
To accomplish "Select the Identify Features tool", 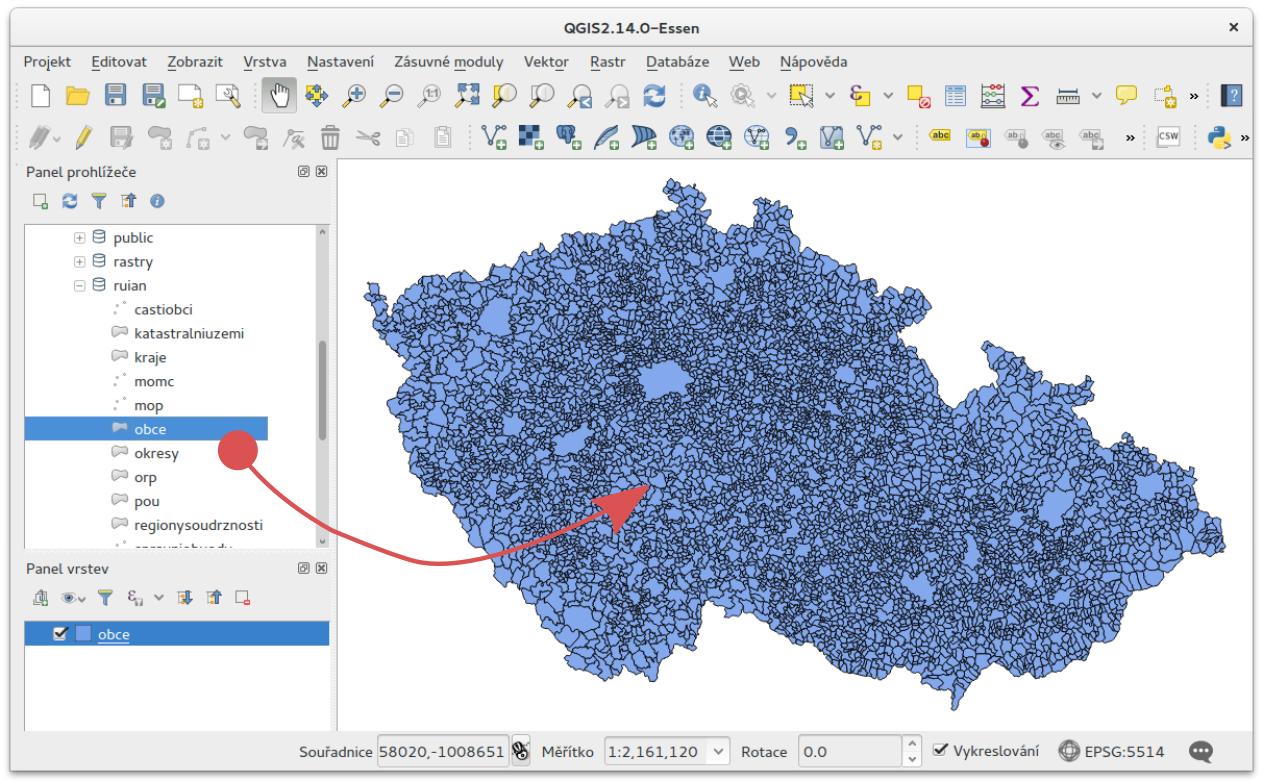I will tap(706, 96).
